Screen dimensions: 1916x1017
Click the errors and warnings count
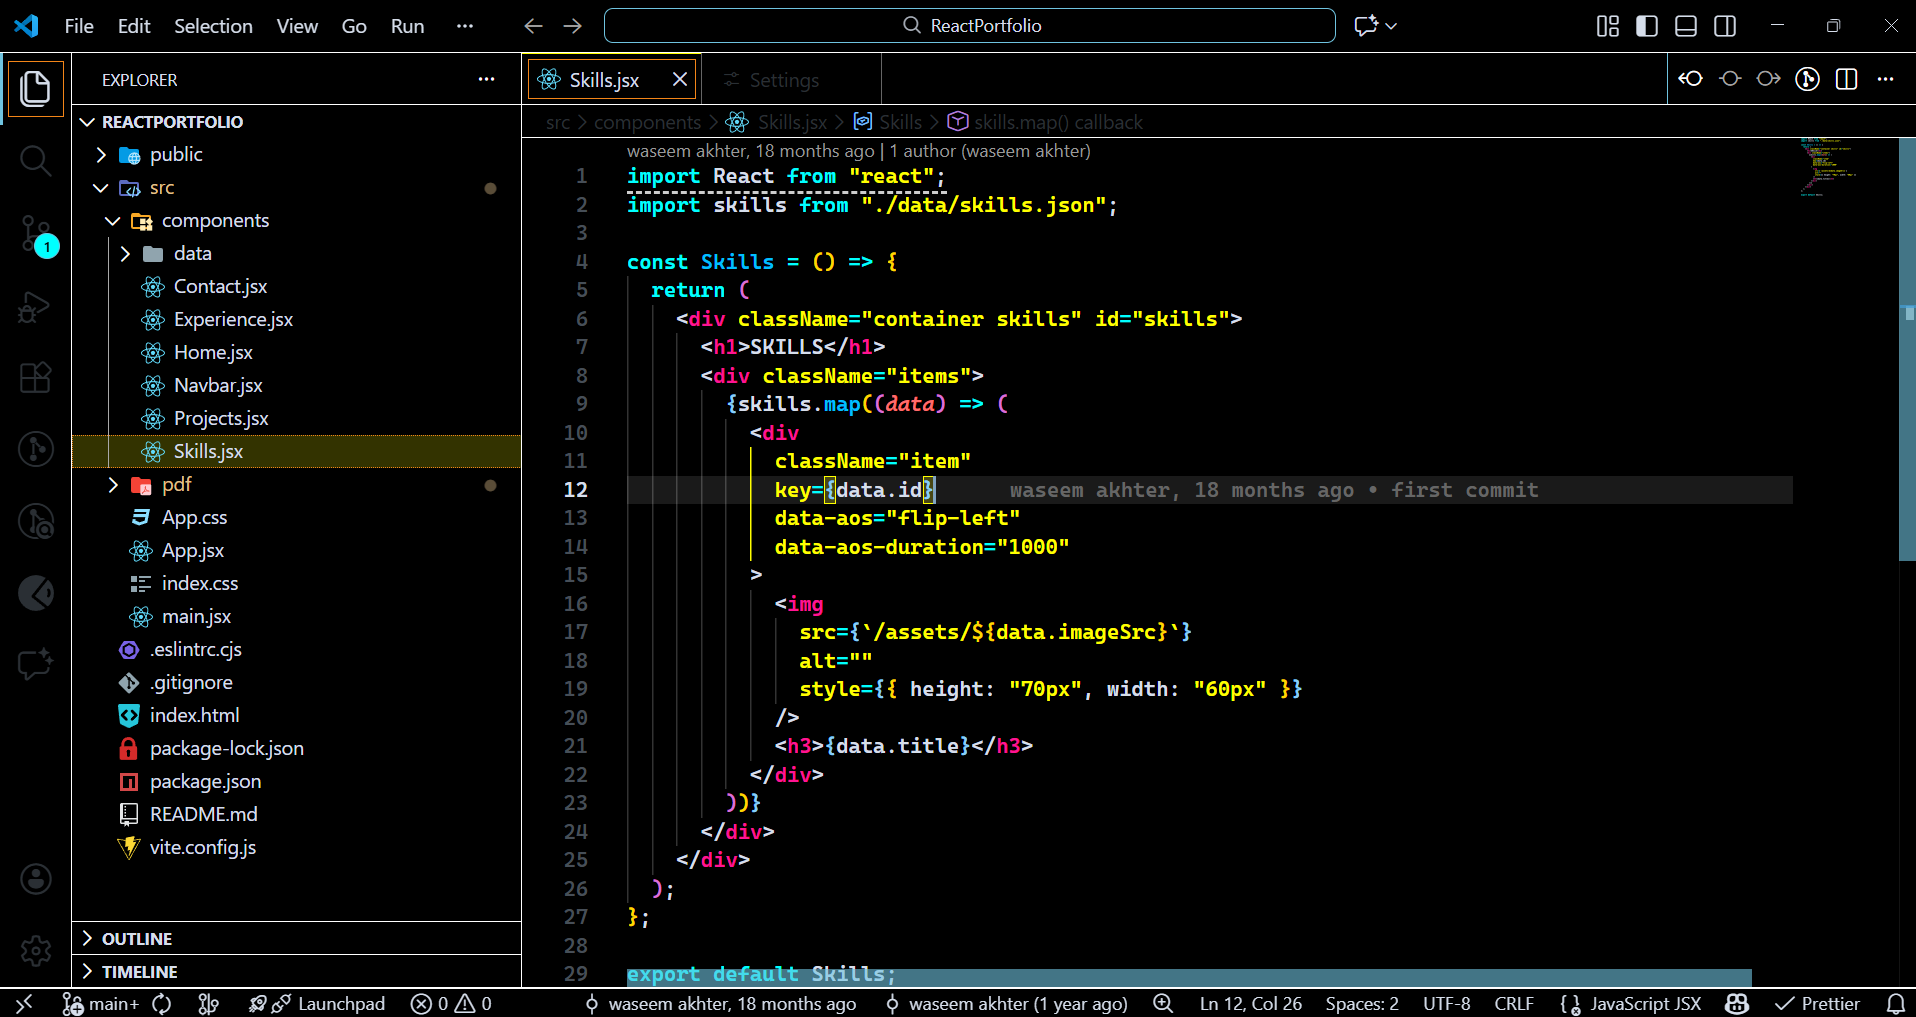pyautogui.click(x=451, y=1003)
